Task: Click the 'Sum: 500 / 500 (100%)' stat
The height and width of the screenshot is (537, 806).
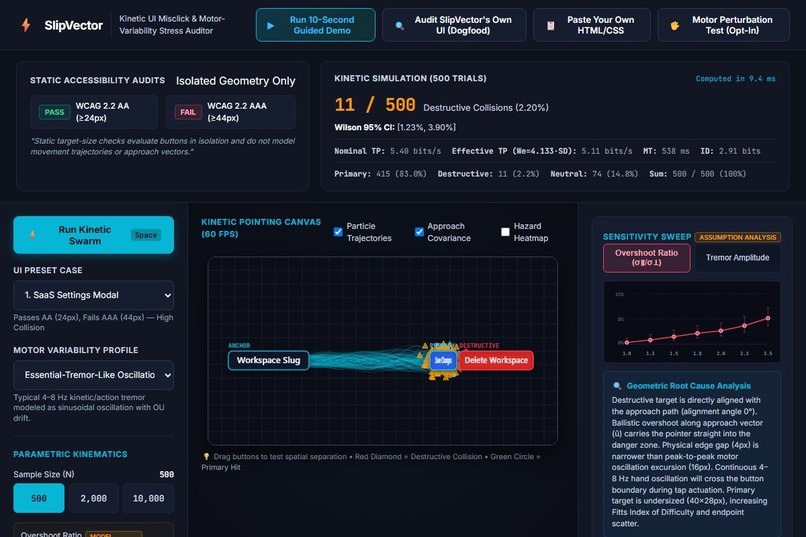Action: pos(698,174)
